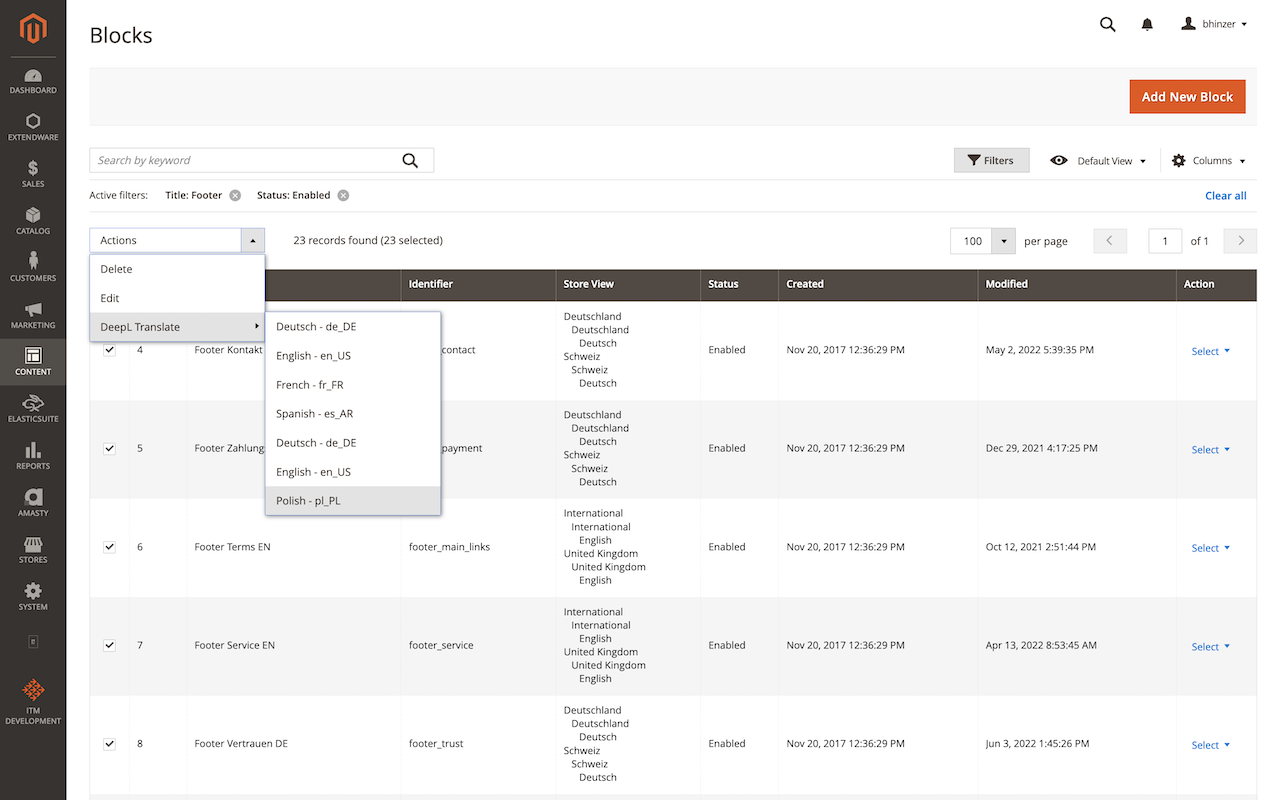Open the Amasty sidebar menu
1280x800 pixels.
pyautogui.click(x=33, y=504)
